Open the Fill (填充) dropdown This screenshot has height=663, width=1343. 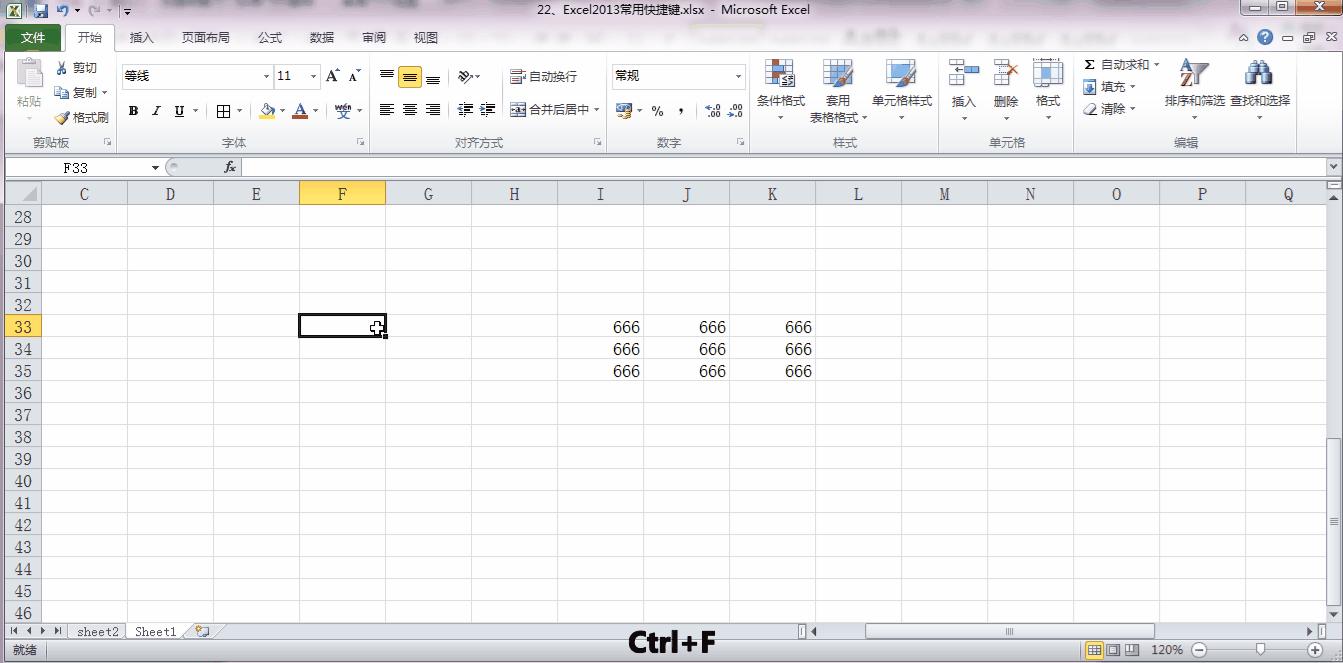coord(1109,87)
